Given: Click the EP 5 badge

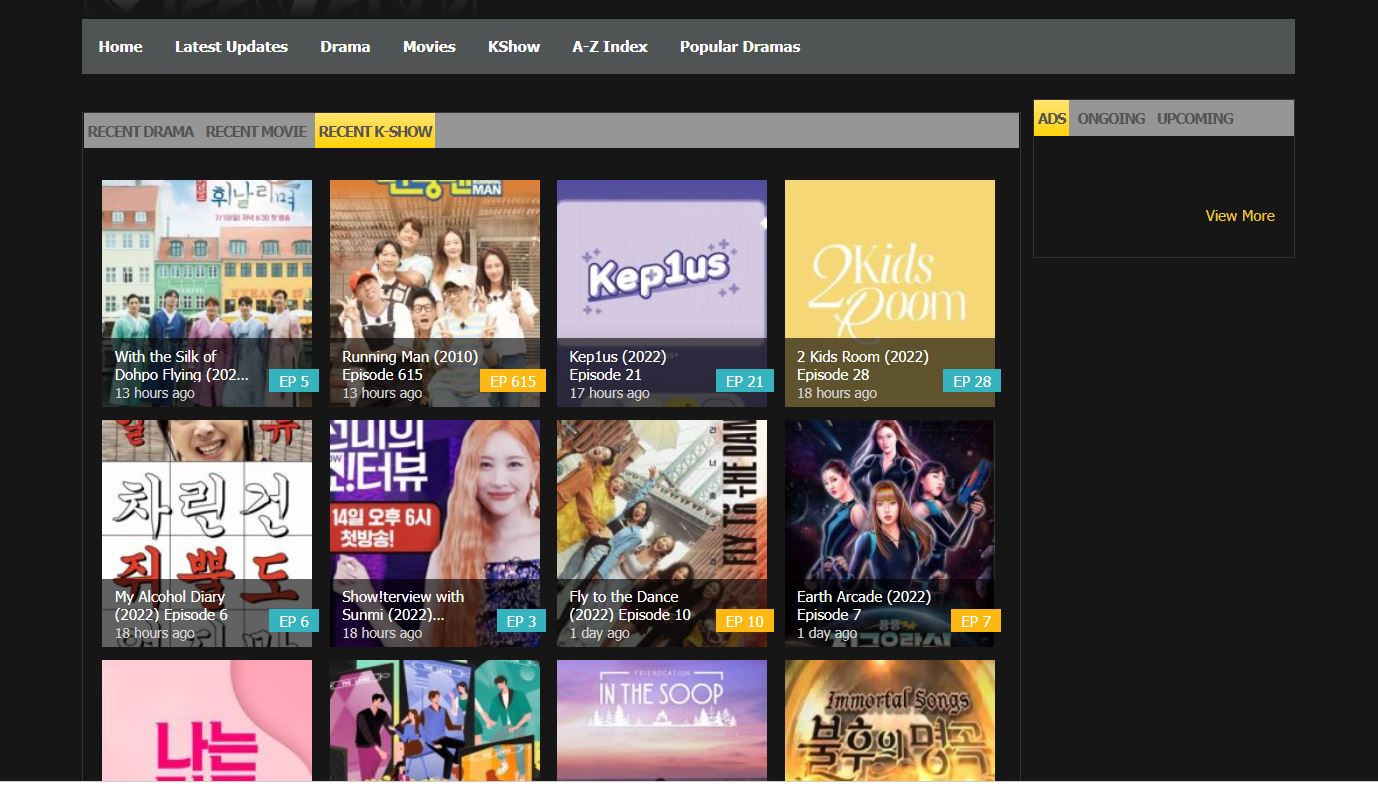Looking at the screenshot, I should pos(294,381).
